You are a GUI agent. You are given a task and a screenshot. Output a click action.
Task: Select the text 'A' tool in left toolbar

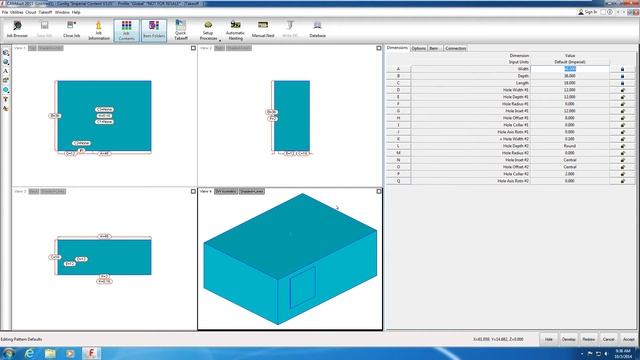coord(6,71)
